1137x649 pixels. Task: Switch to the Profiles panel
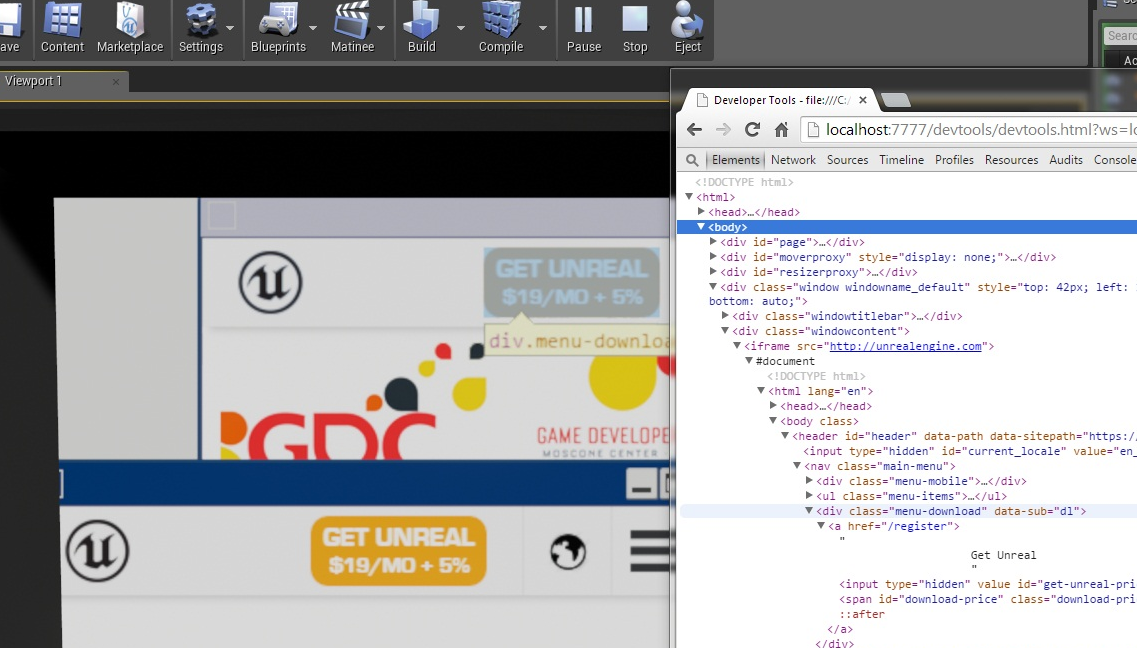coord(954,160)
